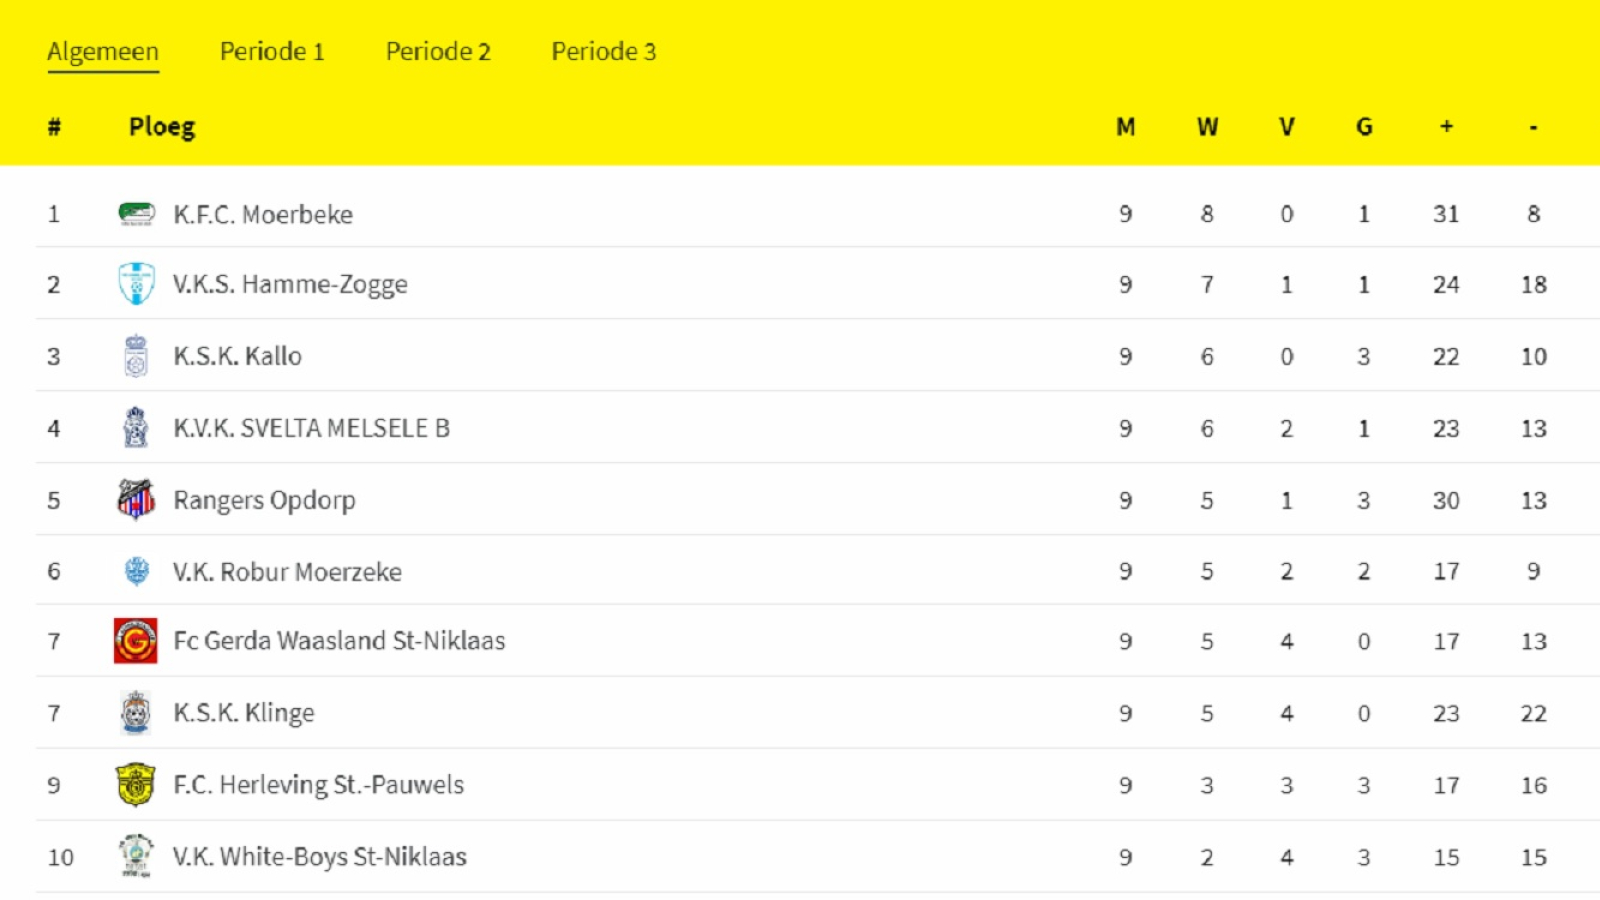Screen dimensions: 1600x900
Task: Click the yellow Herleving St.-Pauwels badge
Action: [136, 785]
